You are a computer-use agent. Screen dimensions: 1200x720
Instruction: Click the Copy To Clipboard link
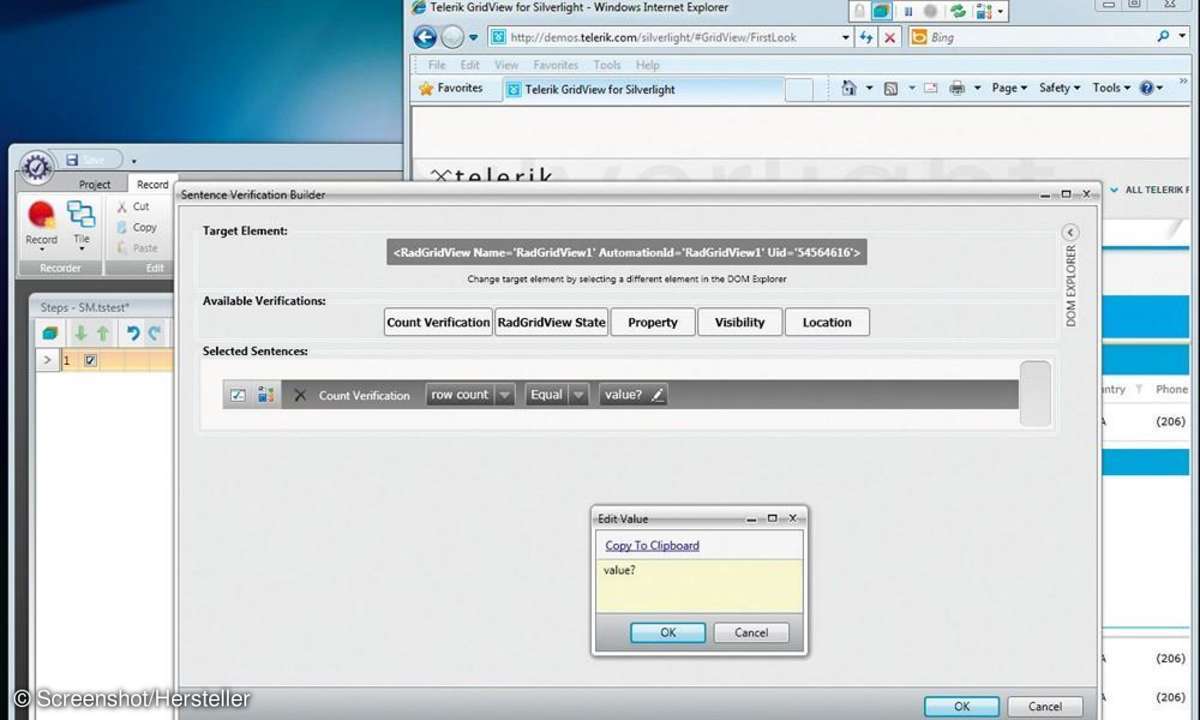652,545
